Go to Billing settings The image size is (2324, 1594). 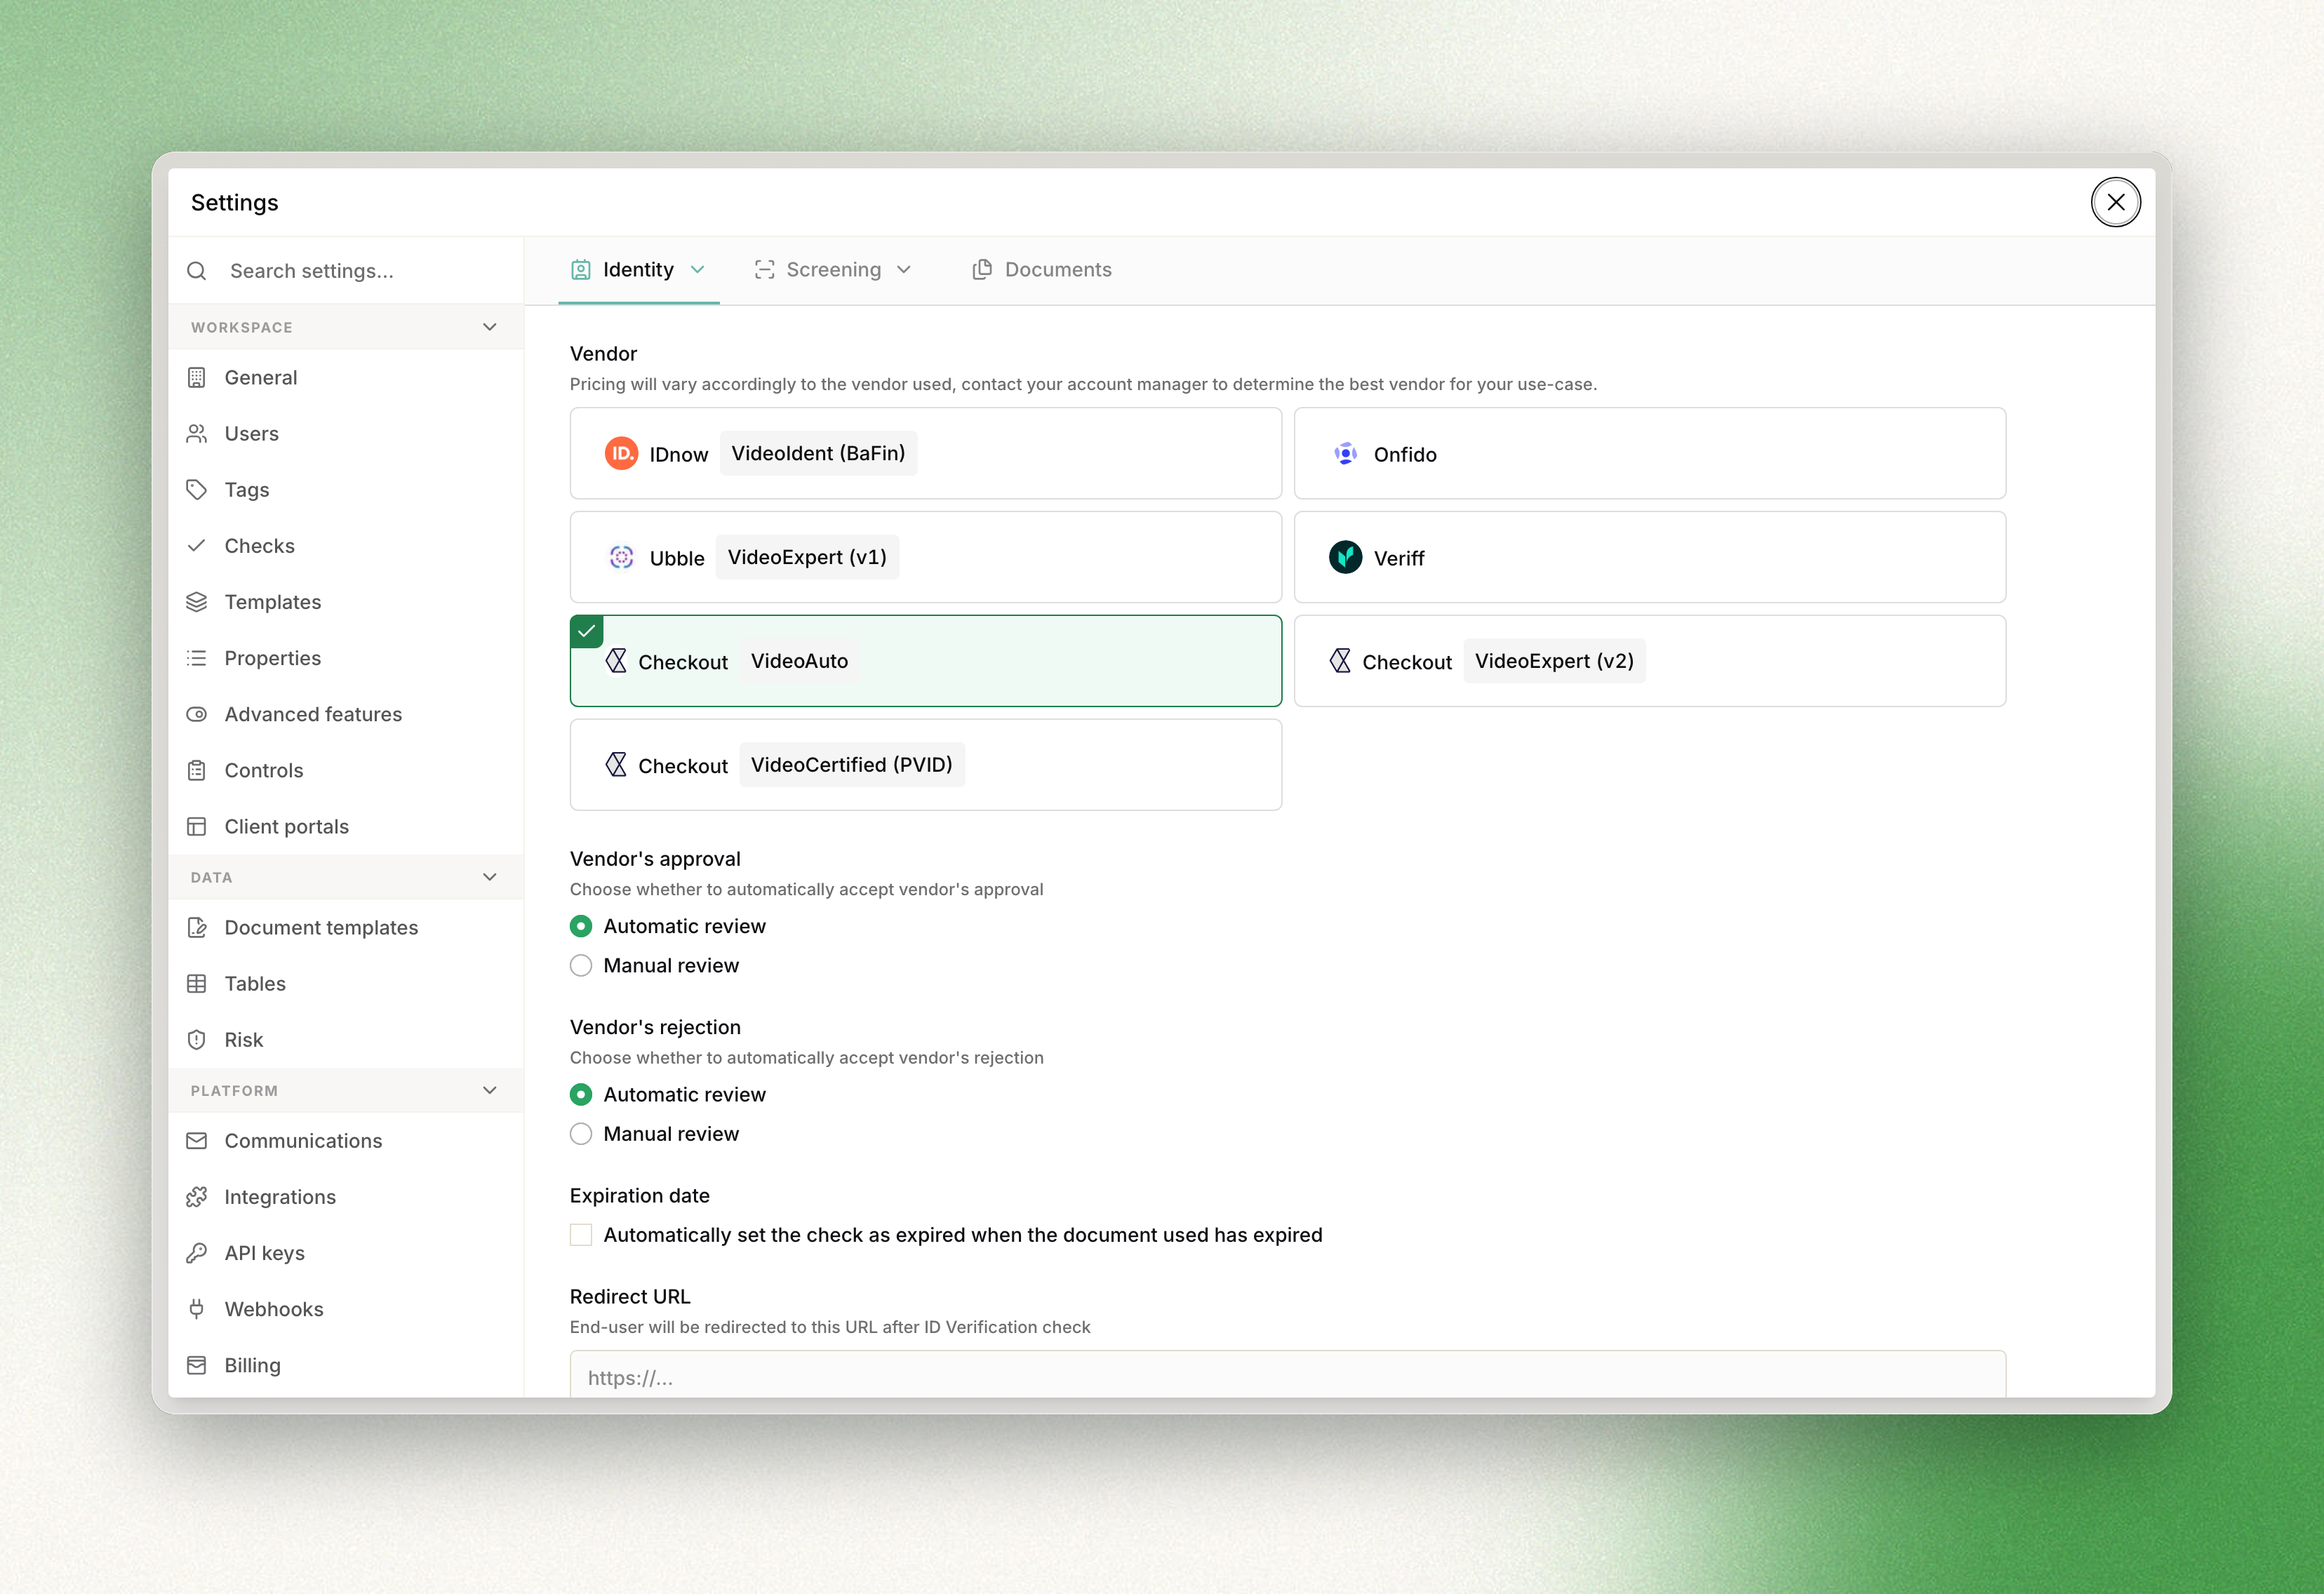click(x=346, y=1365)
